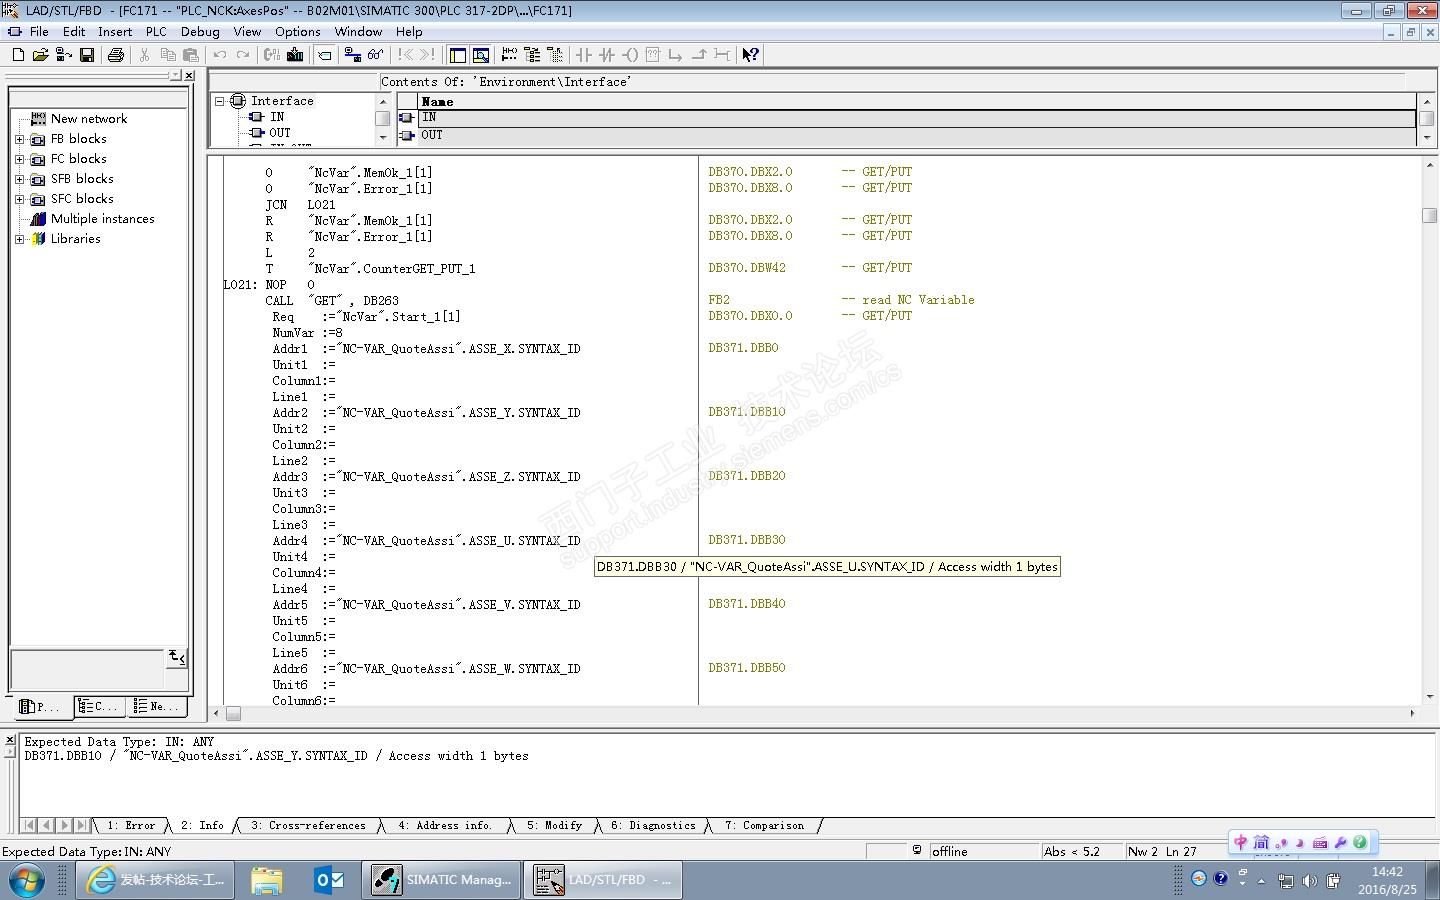Open the Debug menu

tap(200, 31)
